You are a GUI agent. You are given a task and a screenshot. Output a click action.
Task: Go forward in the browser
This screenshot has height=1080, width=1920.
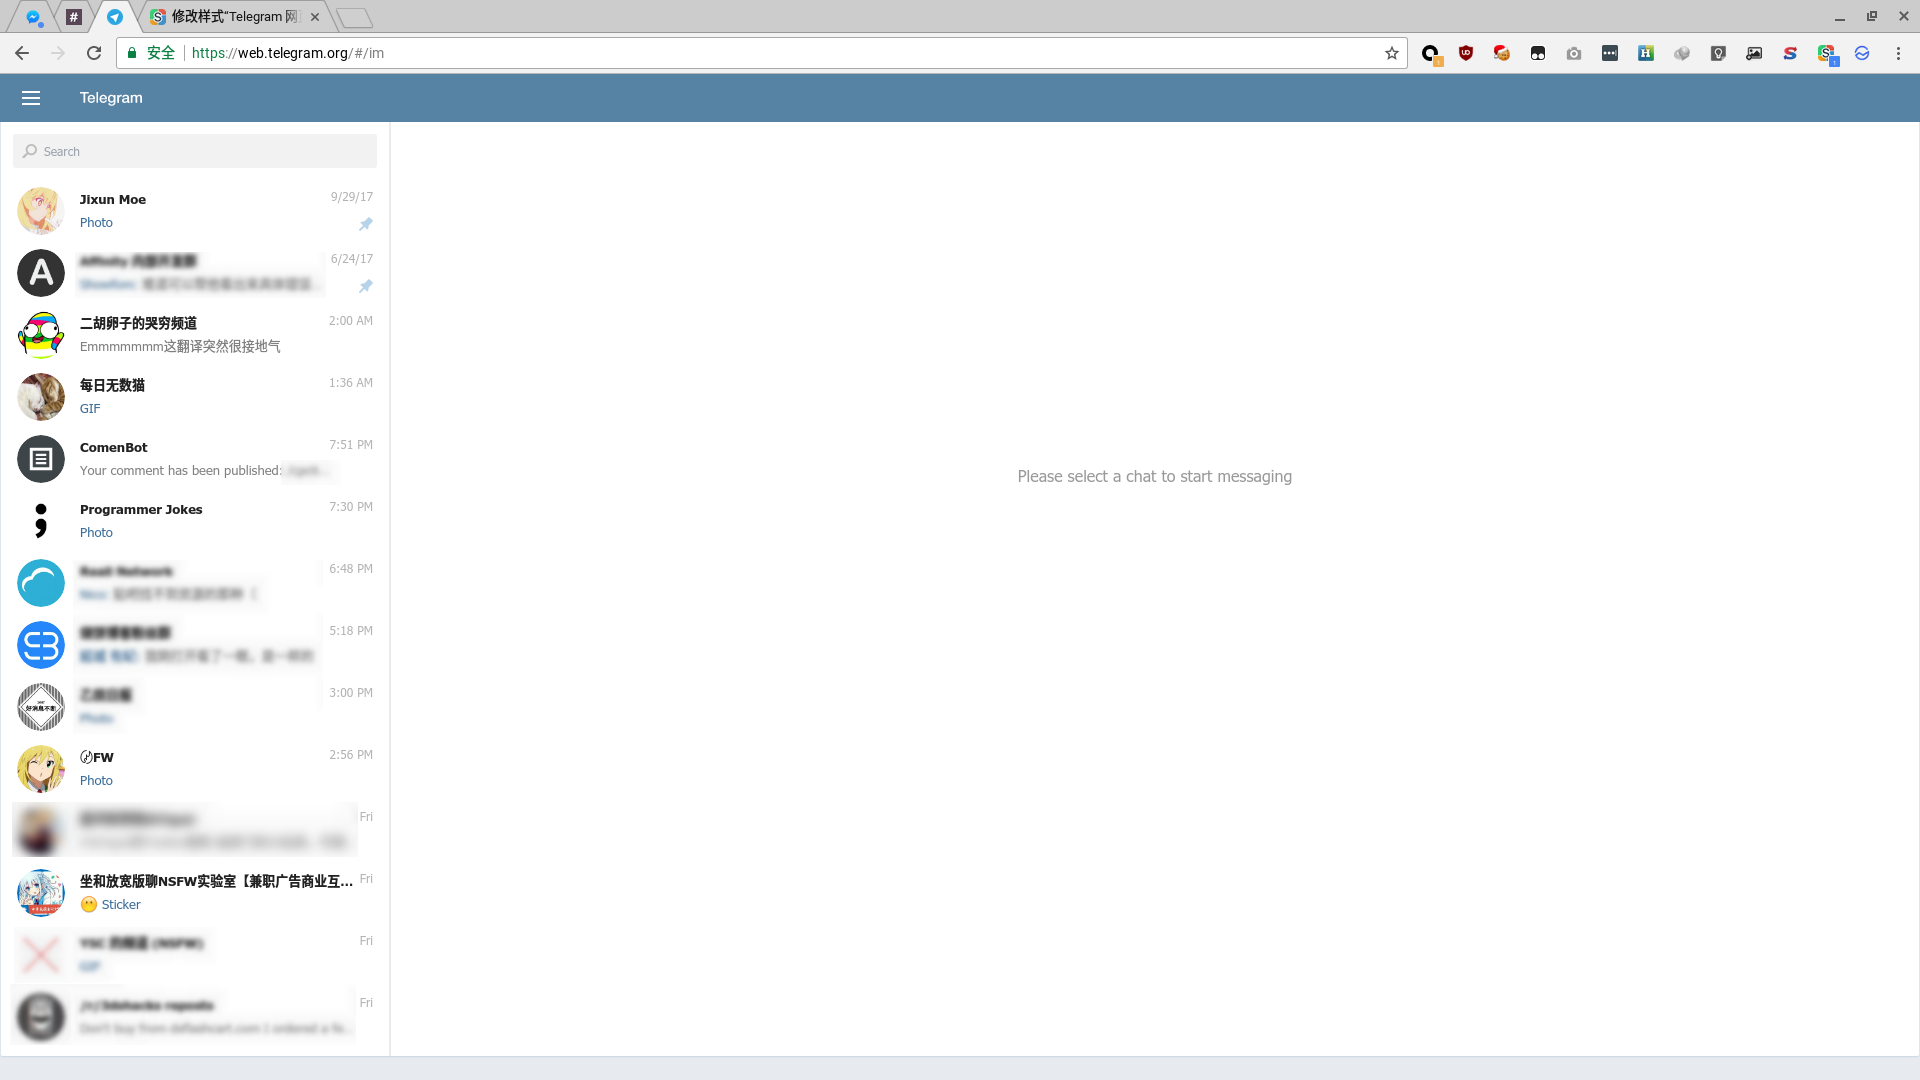[x=58, y=53]
